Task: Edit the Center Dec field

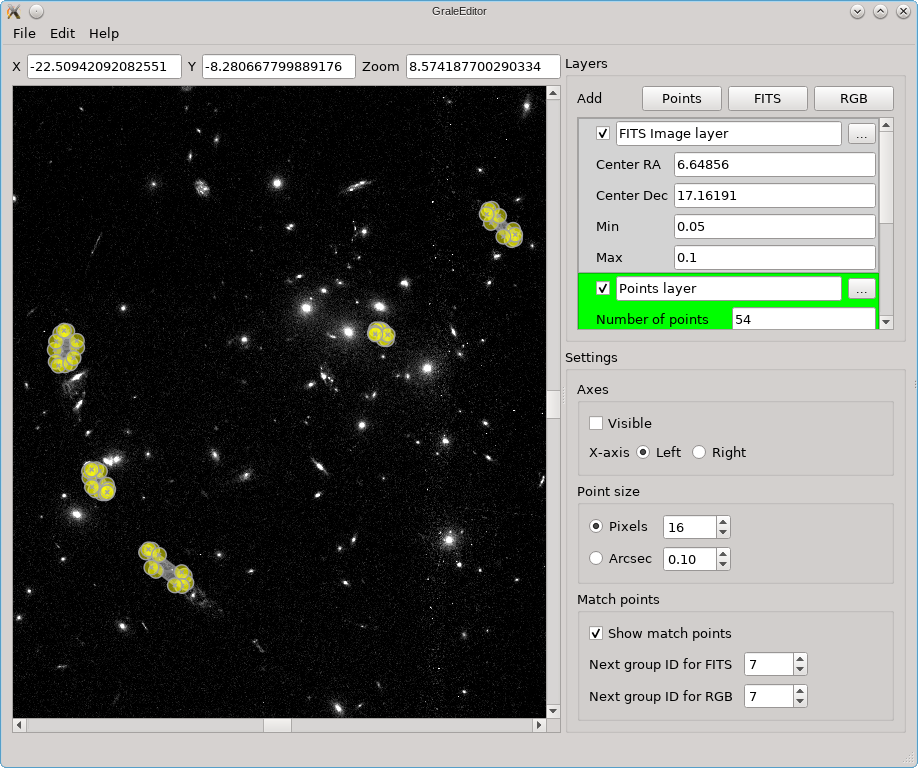Action: [775, 196]
